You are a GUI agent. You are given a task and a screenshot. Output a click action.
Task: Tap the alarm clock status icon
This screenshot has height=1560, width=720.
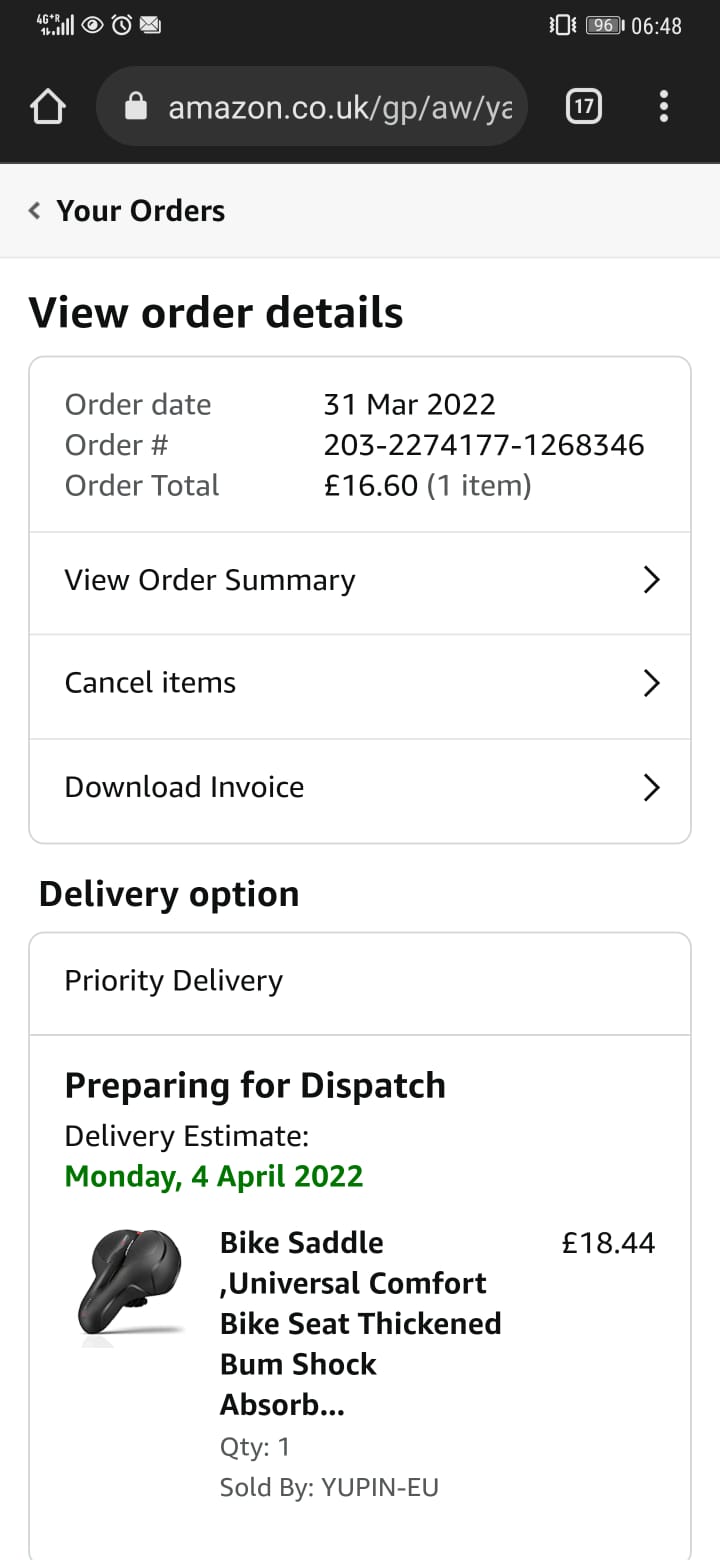[121, 25]
